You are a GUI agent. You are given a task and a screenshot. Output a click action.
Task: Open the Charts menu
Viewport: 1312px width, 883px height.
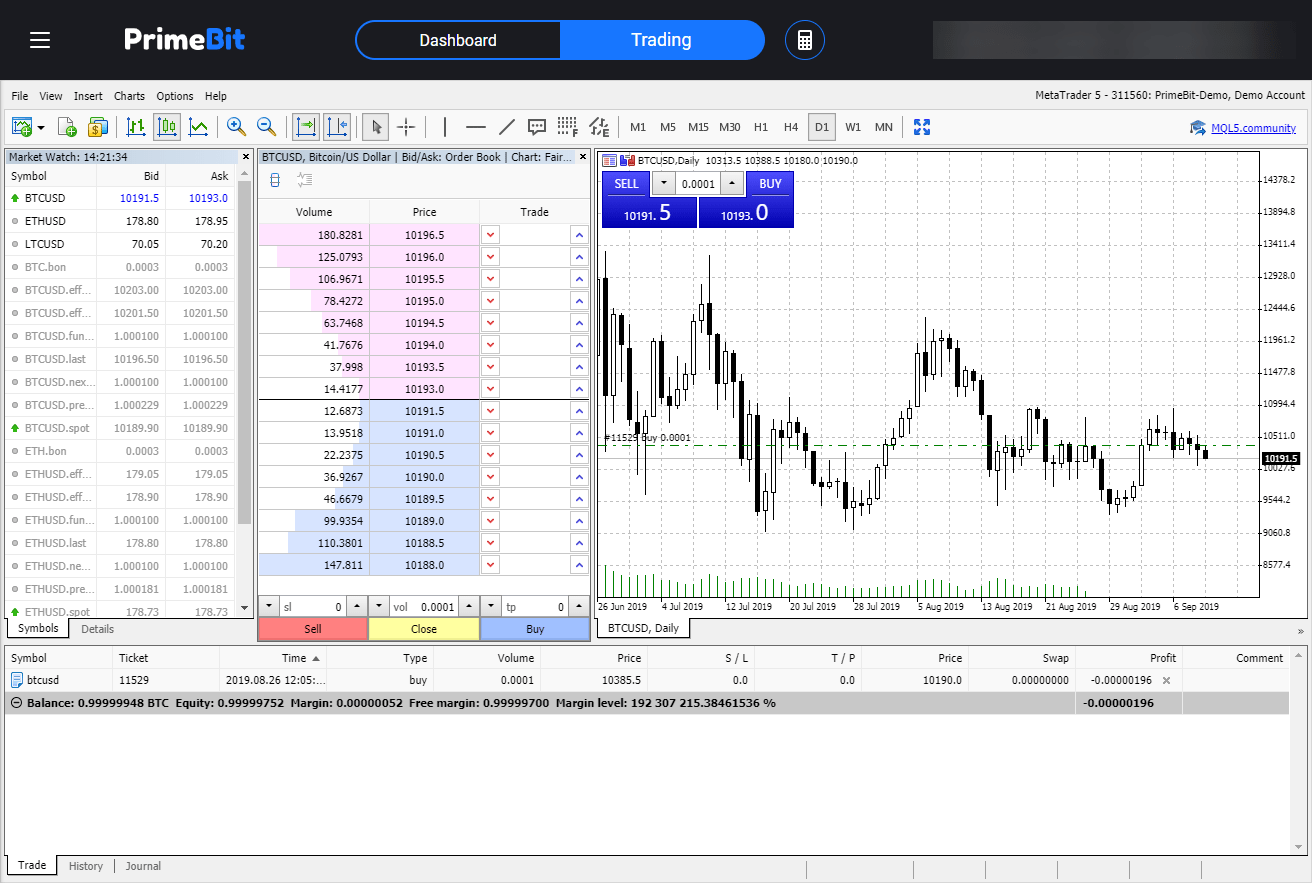click(129, 96)
